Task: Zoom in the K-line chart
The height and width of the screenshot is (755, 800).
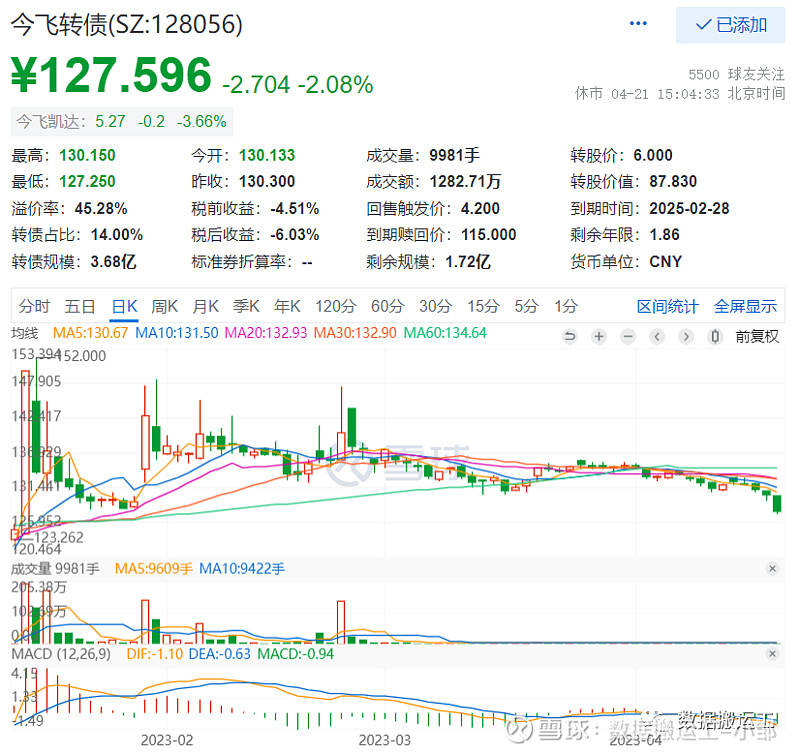Action: tap(599, 337)
